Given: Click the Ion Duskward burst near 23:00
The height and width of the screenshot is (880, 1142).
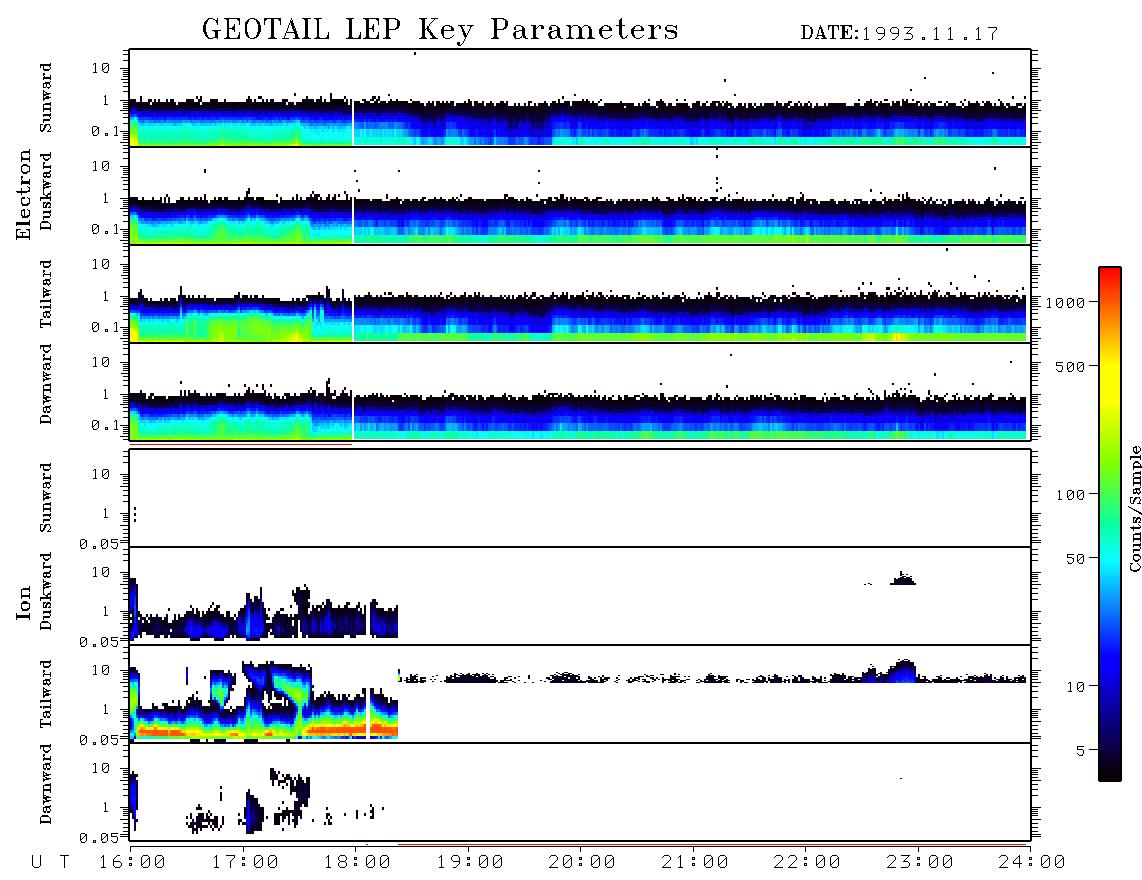Looking at the screenshot, I should (x=903, y=579).
